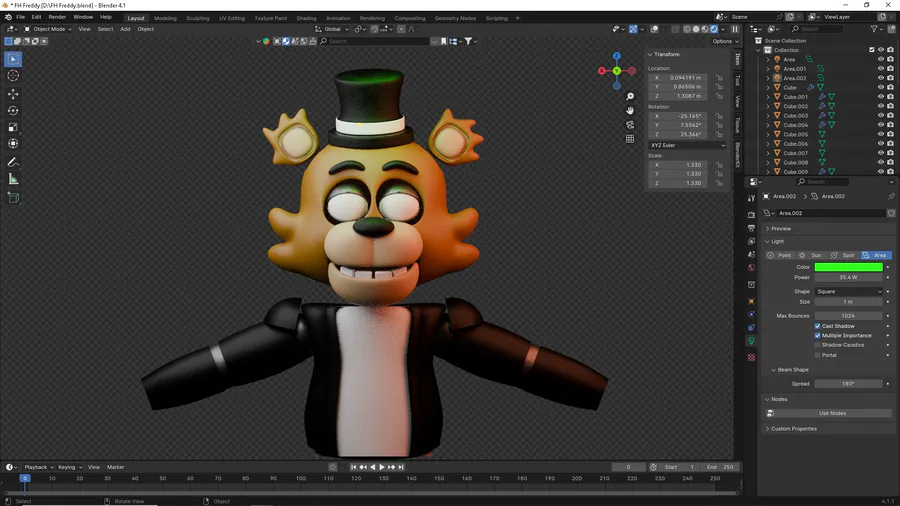Activate the Scale tool
The height and width of the screenshot is (506, 900).
point(13,127)
